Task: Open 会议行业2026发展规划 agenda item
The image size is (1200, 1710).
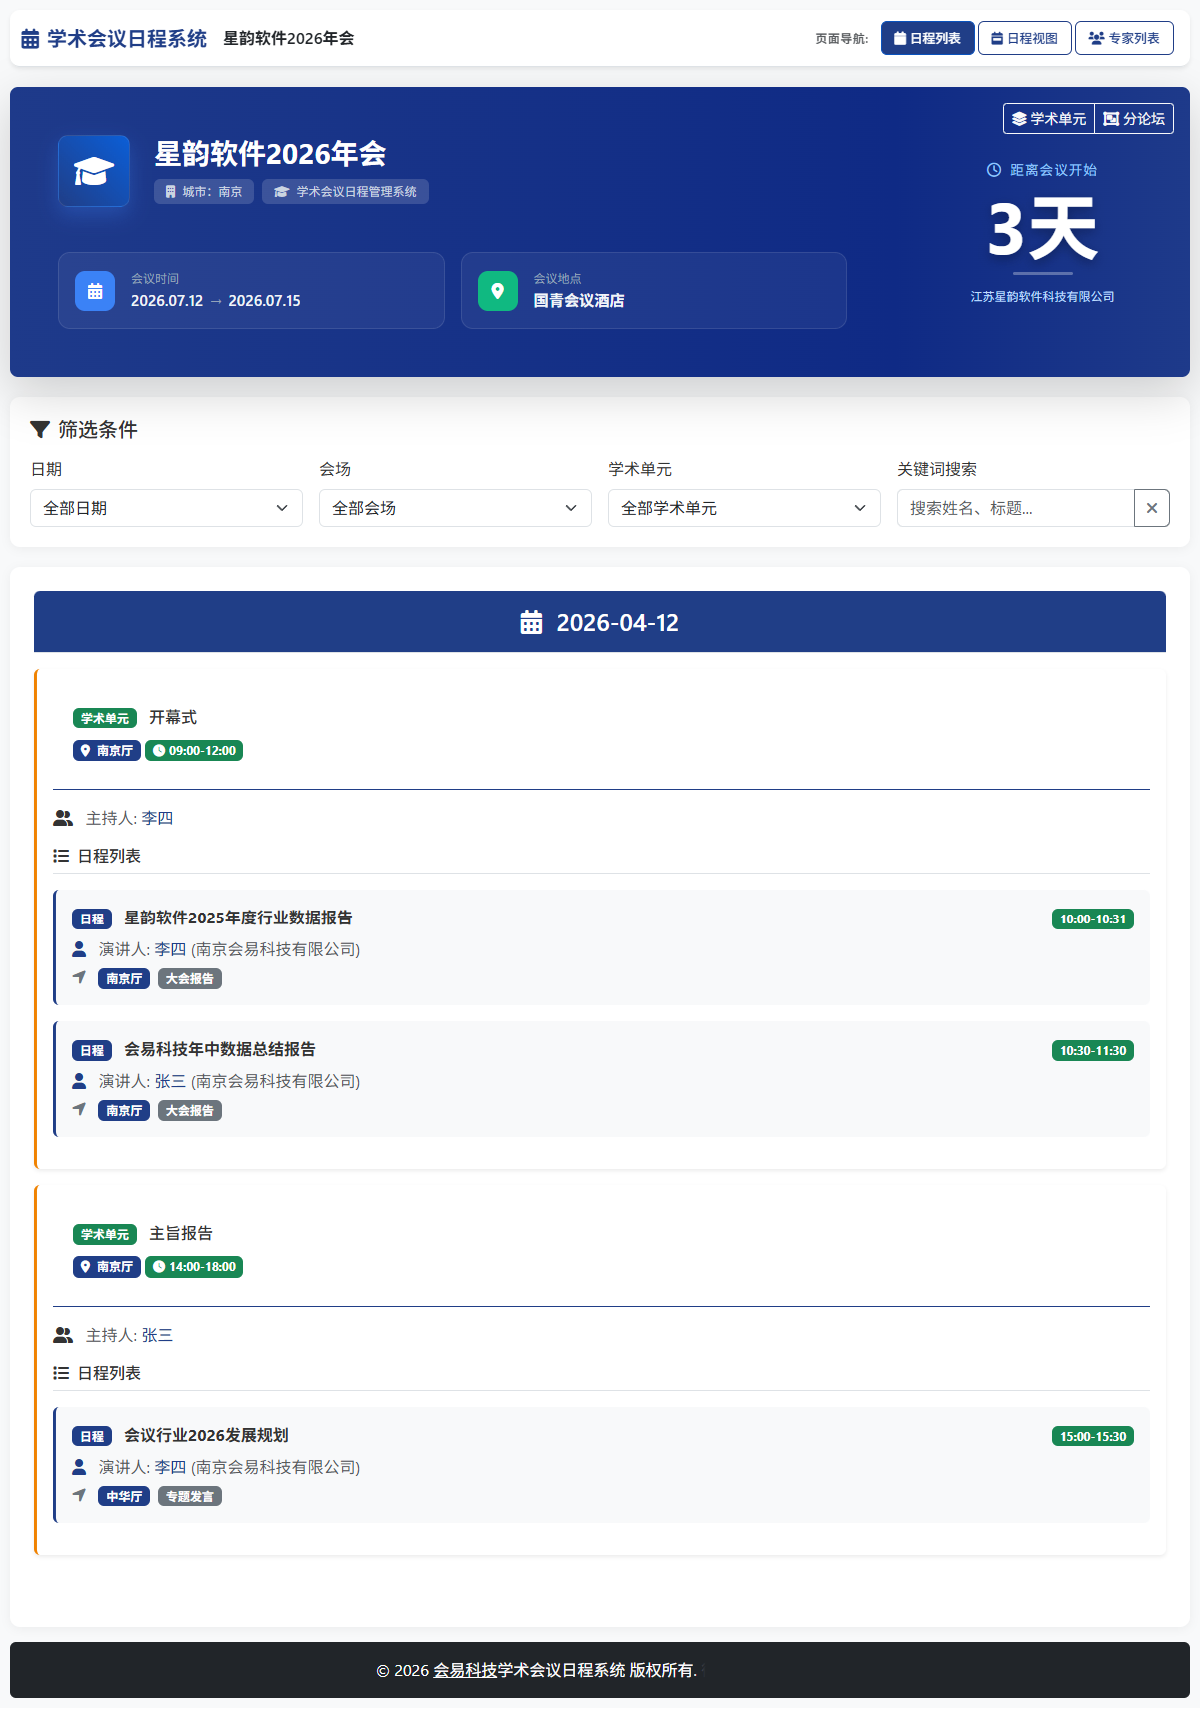Action: pos(206,1435)
